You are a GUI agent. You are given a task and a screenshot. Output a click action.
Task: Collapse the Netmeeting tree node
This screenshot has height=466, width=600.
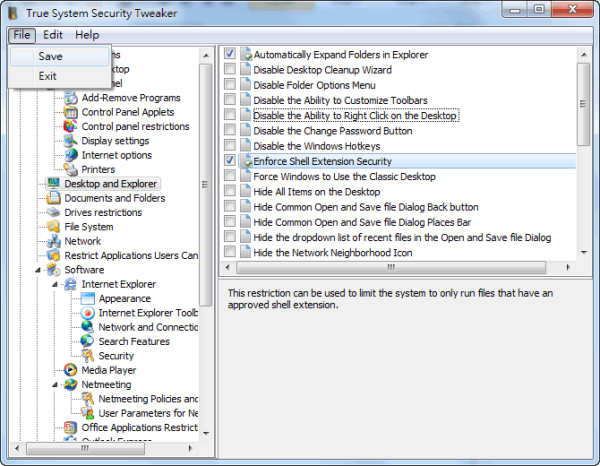pos(56,384)
